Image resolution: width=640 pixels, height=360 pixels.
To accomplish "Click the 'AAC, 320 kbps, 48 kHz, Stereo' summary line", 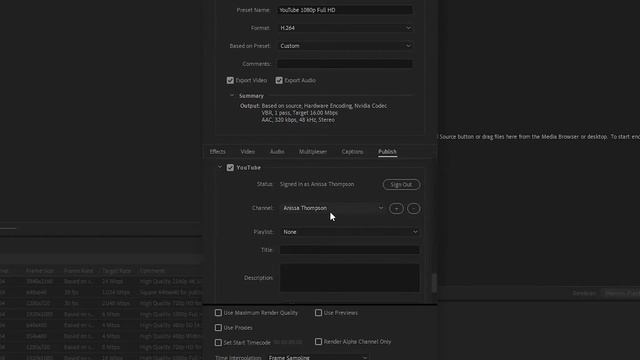I will click(298, 120).
